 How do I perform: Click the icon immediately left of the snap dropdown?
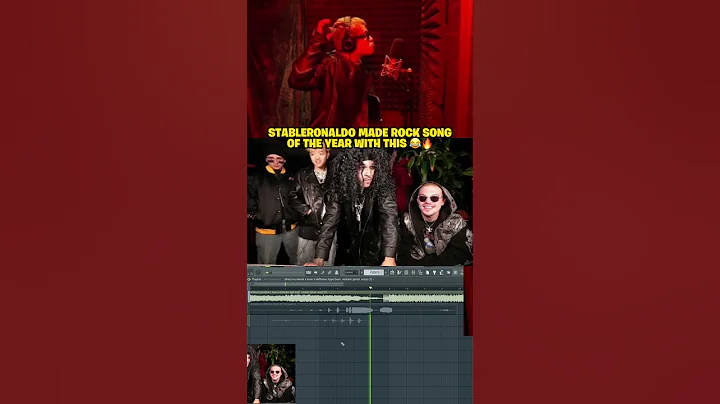(x=337, y=272)
